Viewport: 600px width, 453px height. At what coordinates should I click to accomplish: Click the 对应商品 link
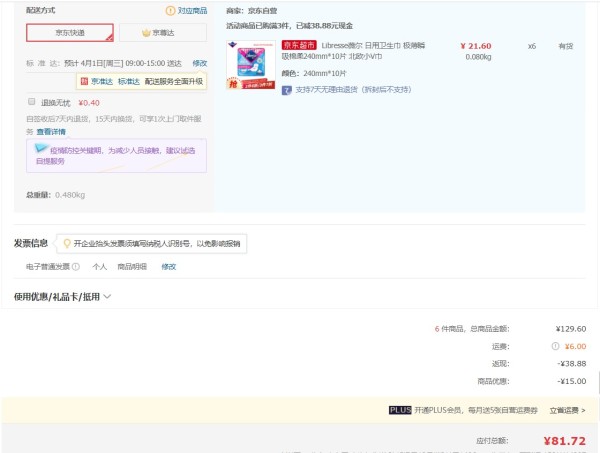point(192,11)
